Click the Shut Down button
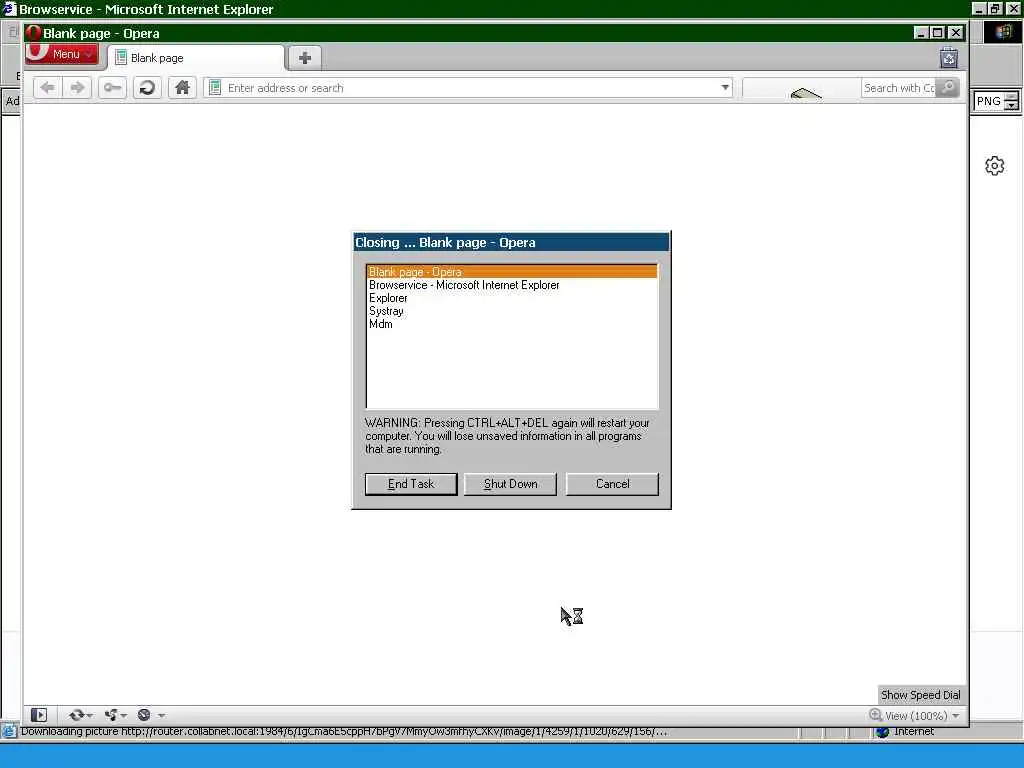The height and width of the screenshot is (768, 1024). pyautogui.click(x=510, y=484)
